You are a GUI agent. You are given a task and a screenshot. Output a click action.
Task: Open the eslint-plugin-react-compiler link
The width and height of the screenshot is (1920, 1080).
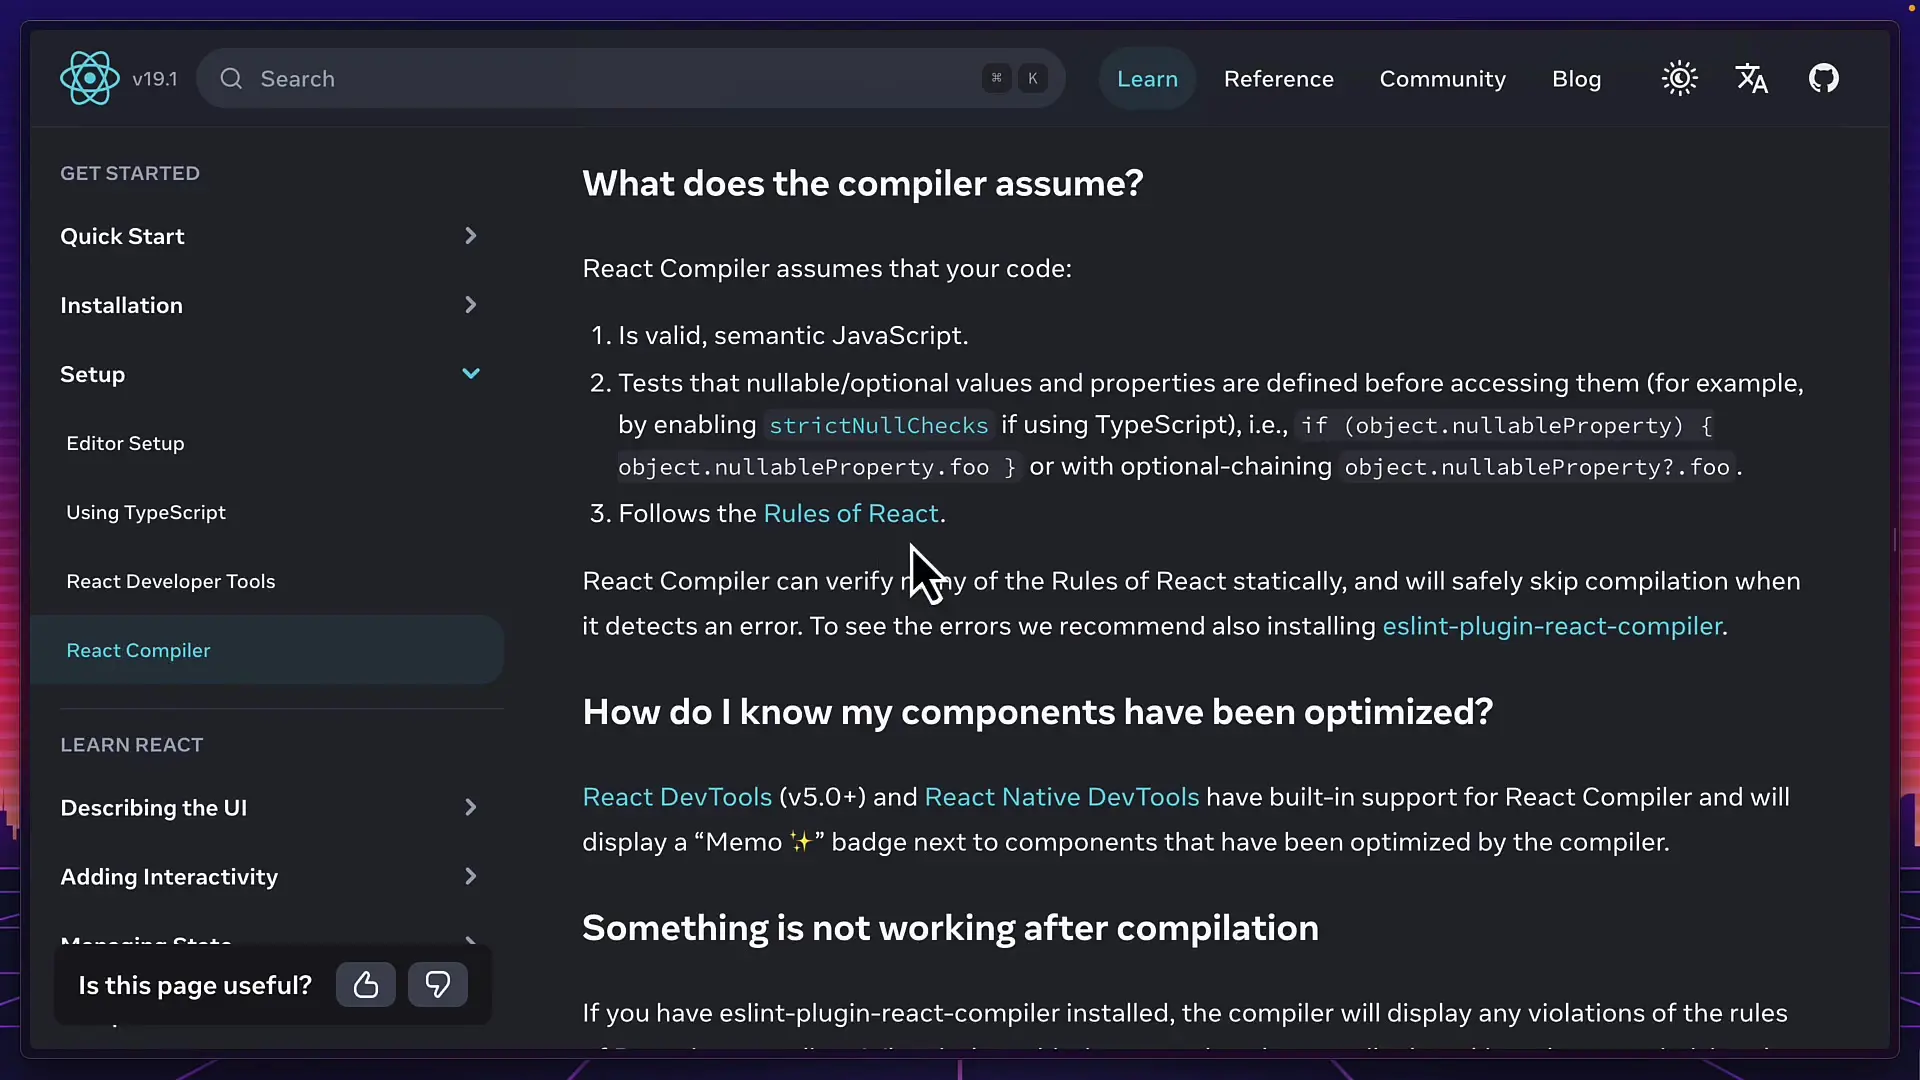point(1552,626)
